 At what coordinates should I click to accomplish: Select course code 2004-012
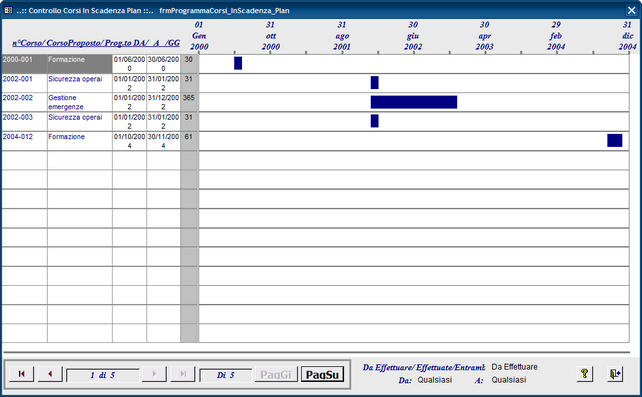(x=18, y=137)
